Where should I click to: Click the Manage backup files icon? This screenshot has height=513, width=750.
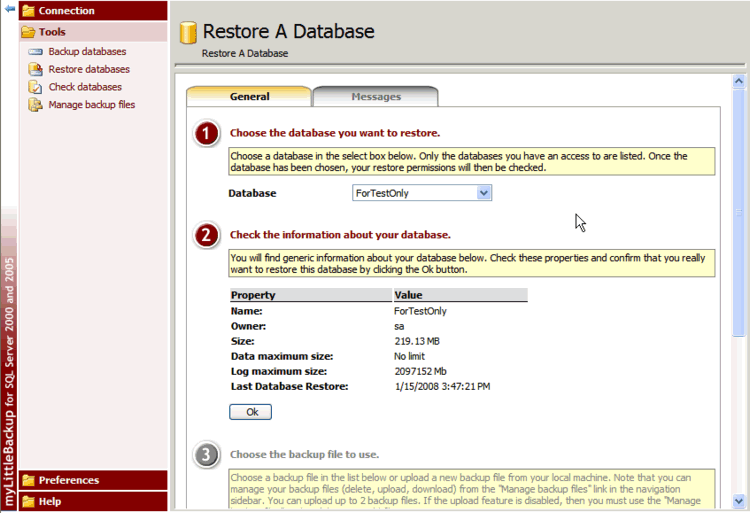pyautogui.click(x=35, y=105)
